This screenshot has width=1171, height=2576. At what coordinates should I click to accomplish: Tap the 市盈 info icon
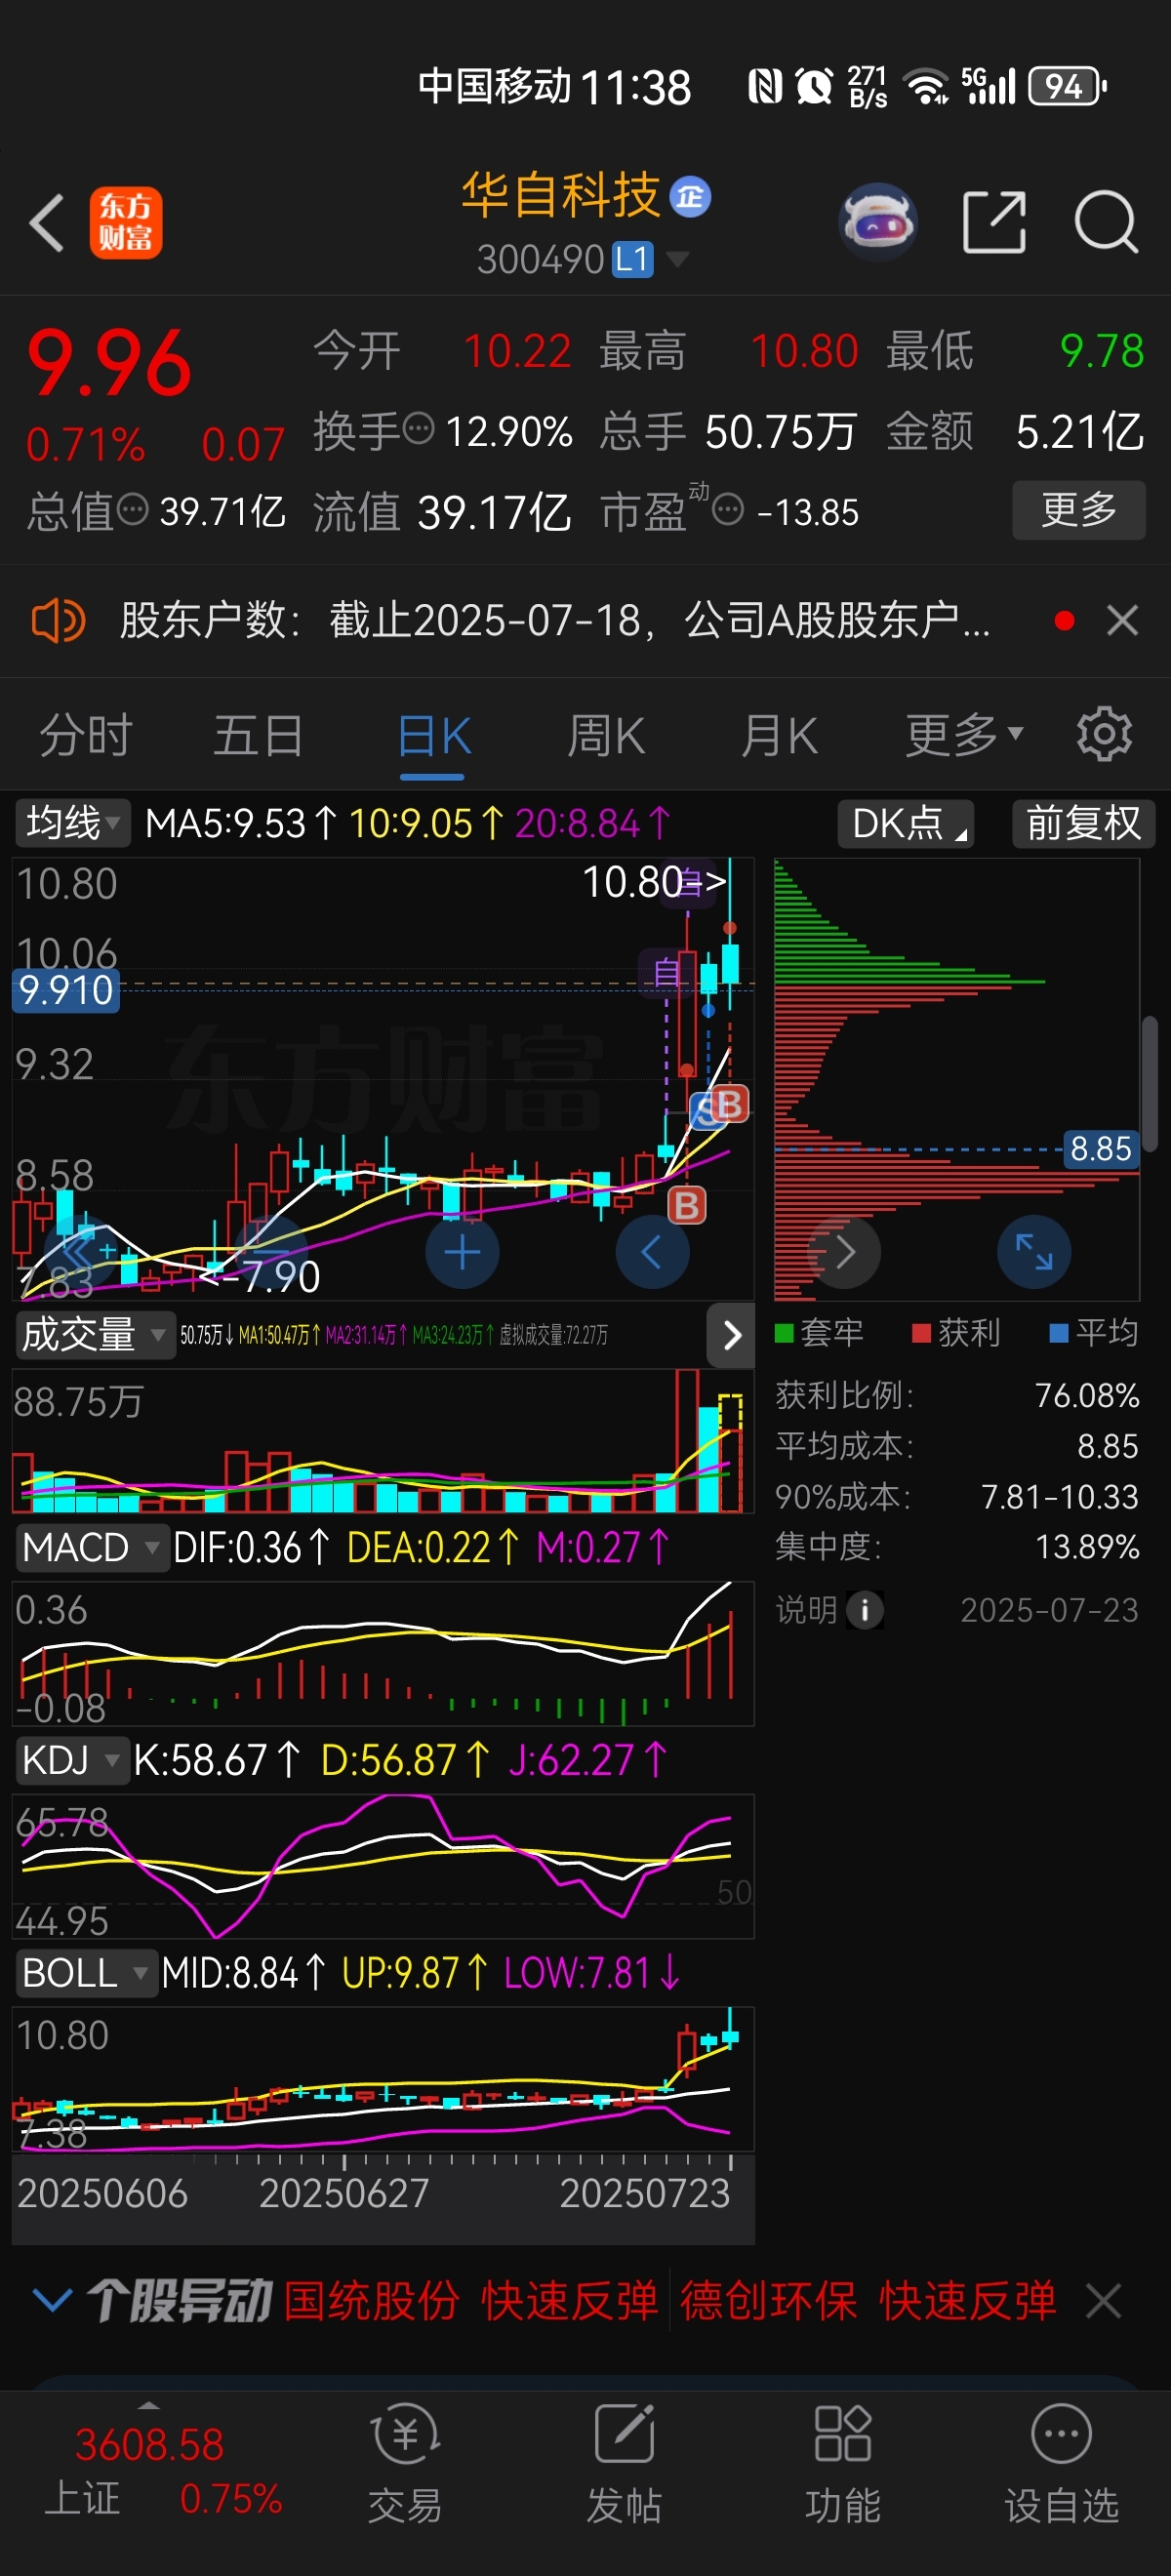pos(727,510)
